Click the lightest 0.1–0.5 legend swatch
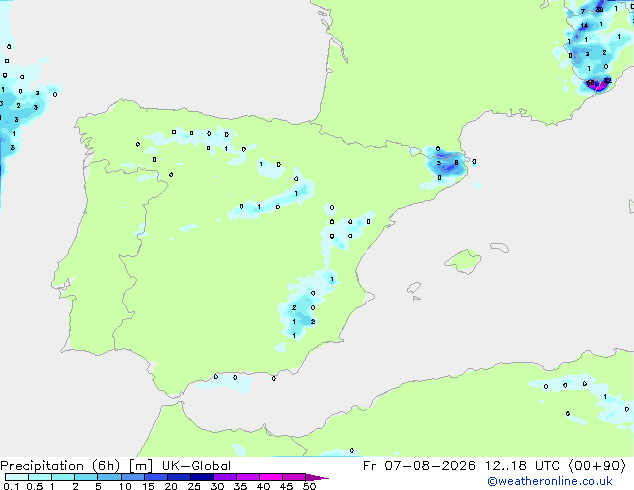This screenshot has height=490, width=634. pos(17,477)
